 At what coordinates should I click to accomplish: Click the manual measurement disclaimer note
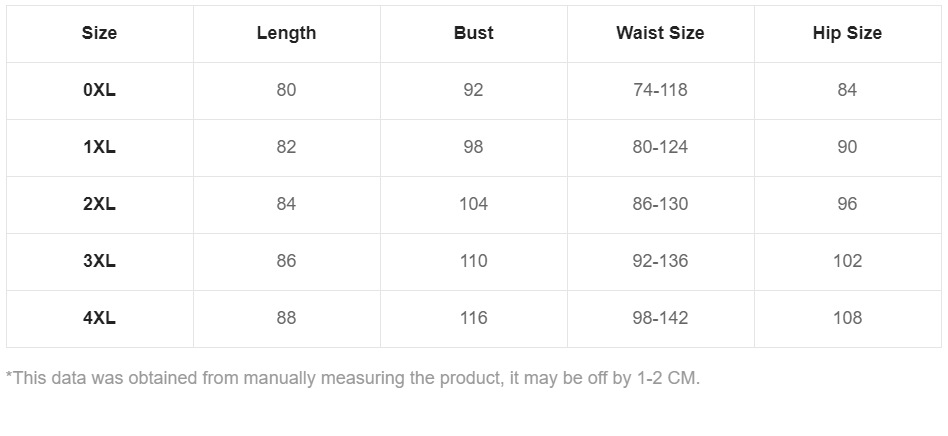(x=353, y=378)
